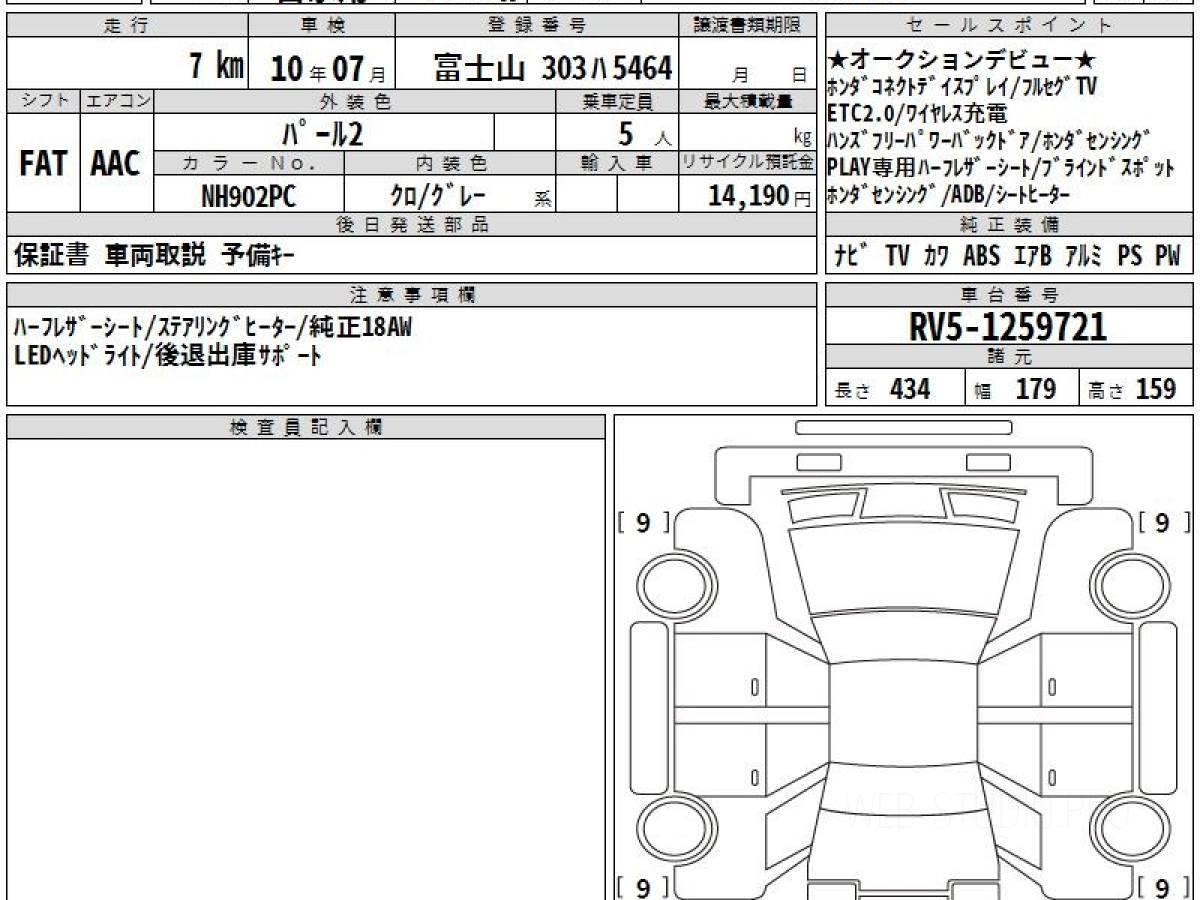Click inside the empty inspector notes box
Viewport: 1200px width, 900px height.
click(x=306, y=668)
